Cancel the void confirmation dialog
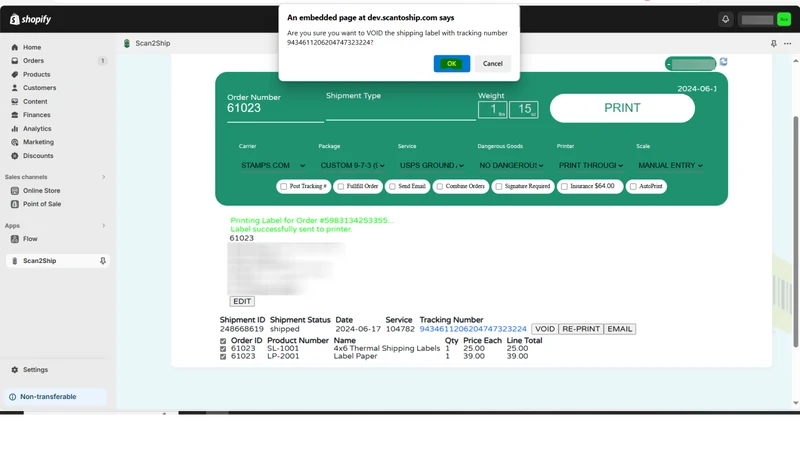This screenshot has width=800, height=450. tap(492, 64)
